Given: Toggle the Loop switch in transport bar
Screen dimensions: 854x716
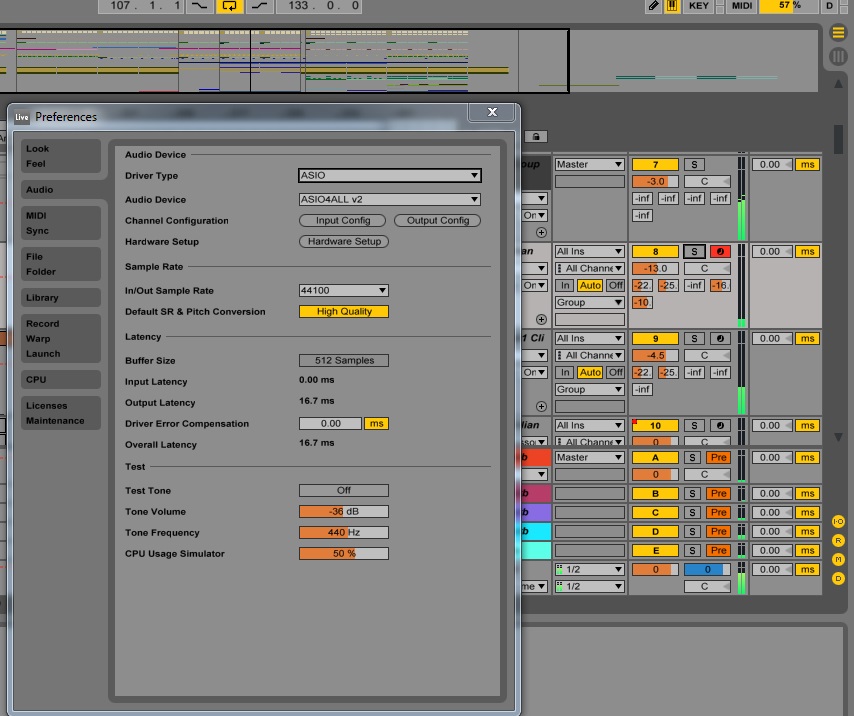Looking at the screenshot, I should 230,6.
